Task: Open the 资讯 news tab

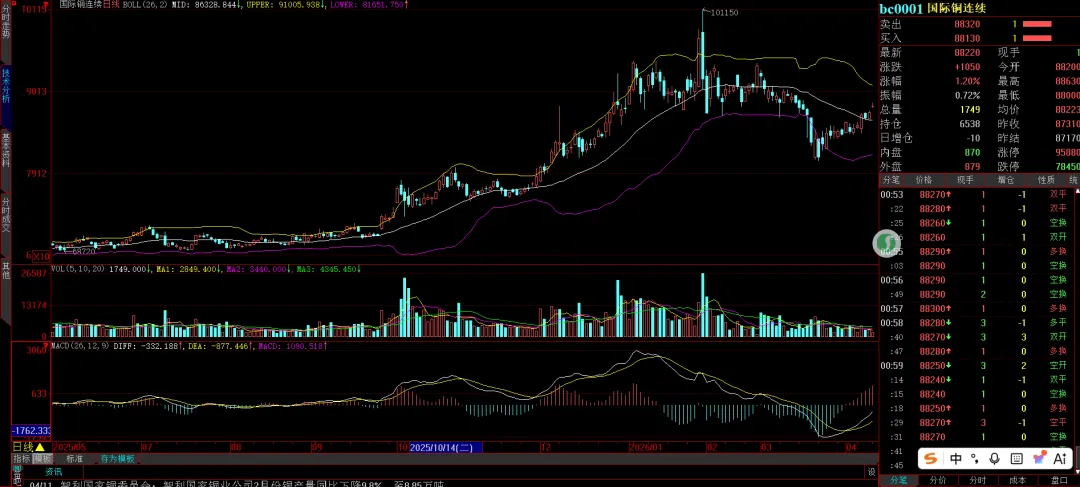Action: tap(53, 472)
